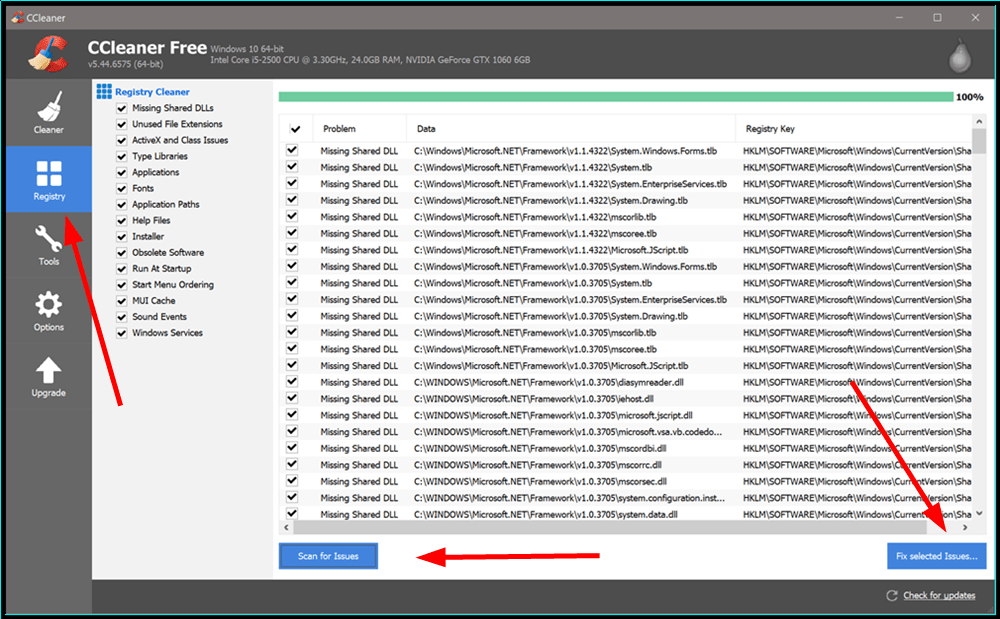Uncheck the select-all checkbox above the issue list
Screen dimensions: 1000x619
[x=293, y=128]
